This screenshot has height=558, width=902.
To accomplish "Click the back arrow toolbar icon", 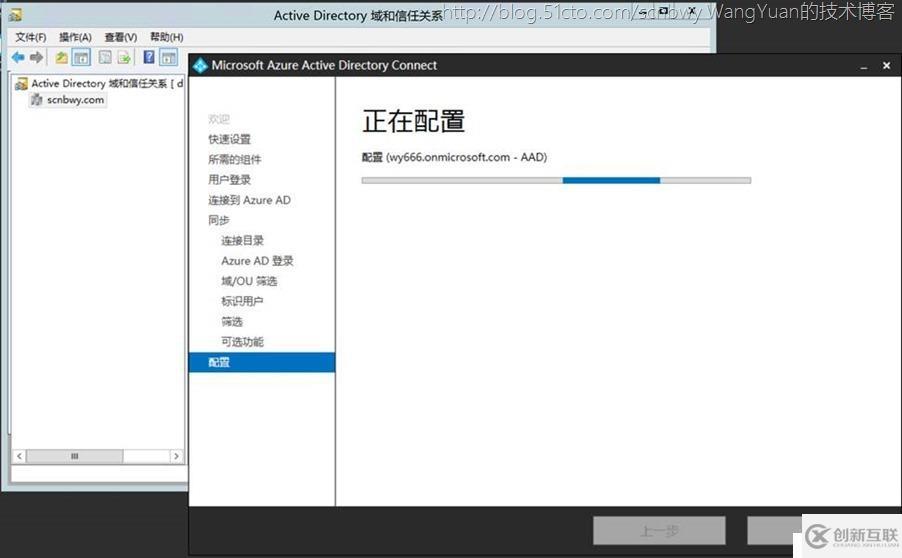I will (x=18, y=57).
